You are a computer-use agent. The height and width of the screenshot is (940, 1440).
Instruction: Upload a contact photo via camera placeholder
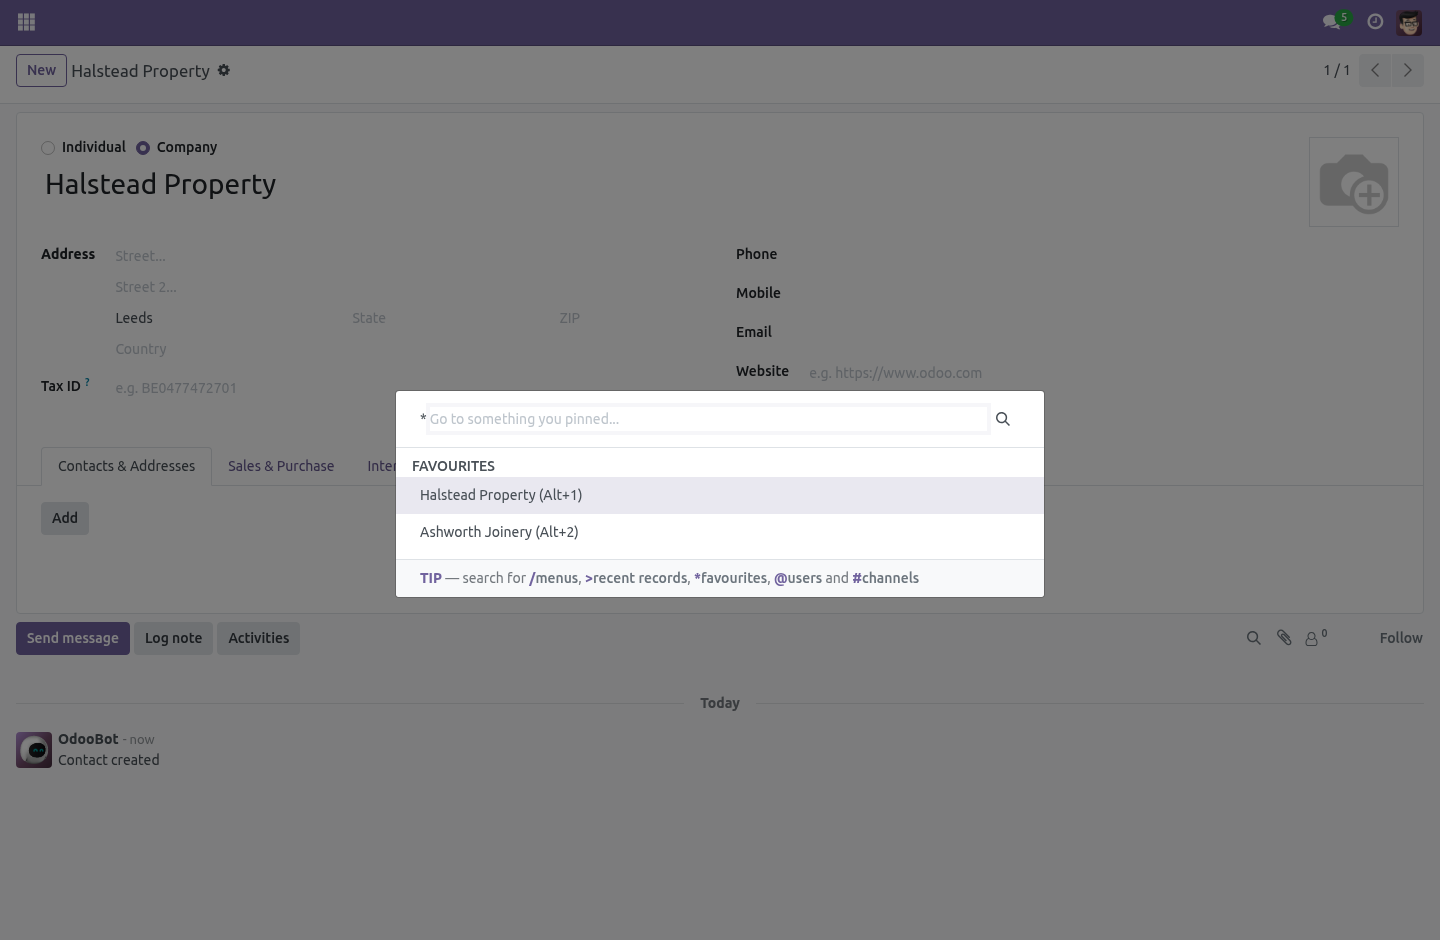[1354, 182]
